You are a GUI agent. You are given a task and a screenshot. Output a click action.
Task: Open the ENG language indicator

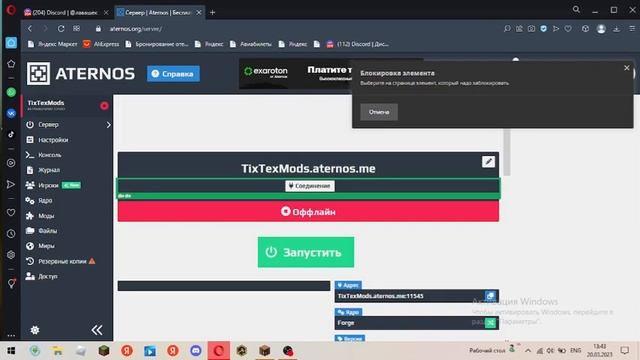coord(576,351)
